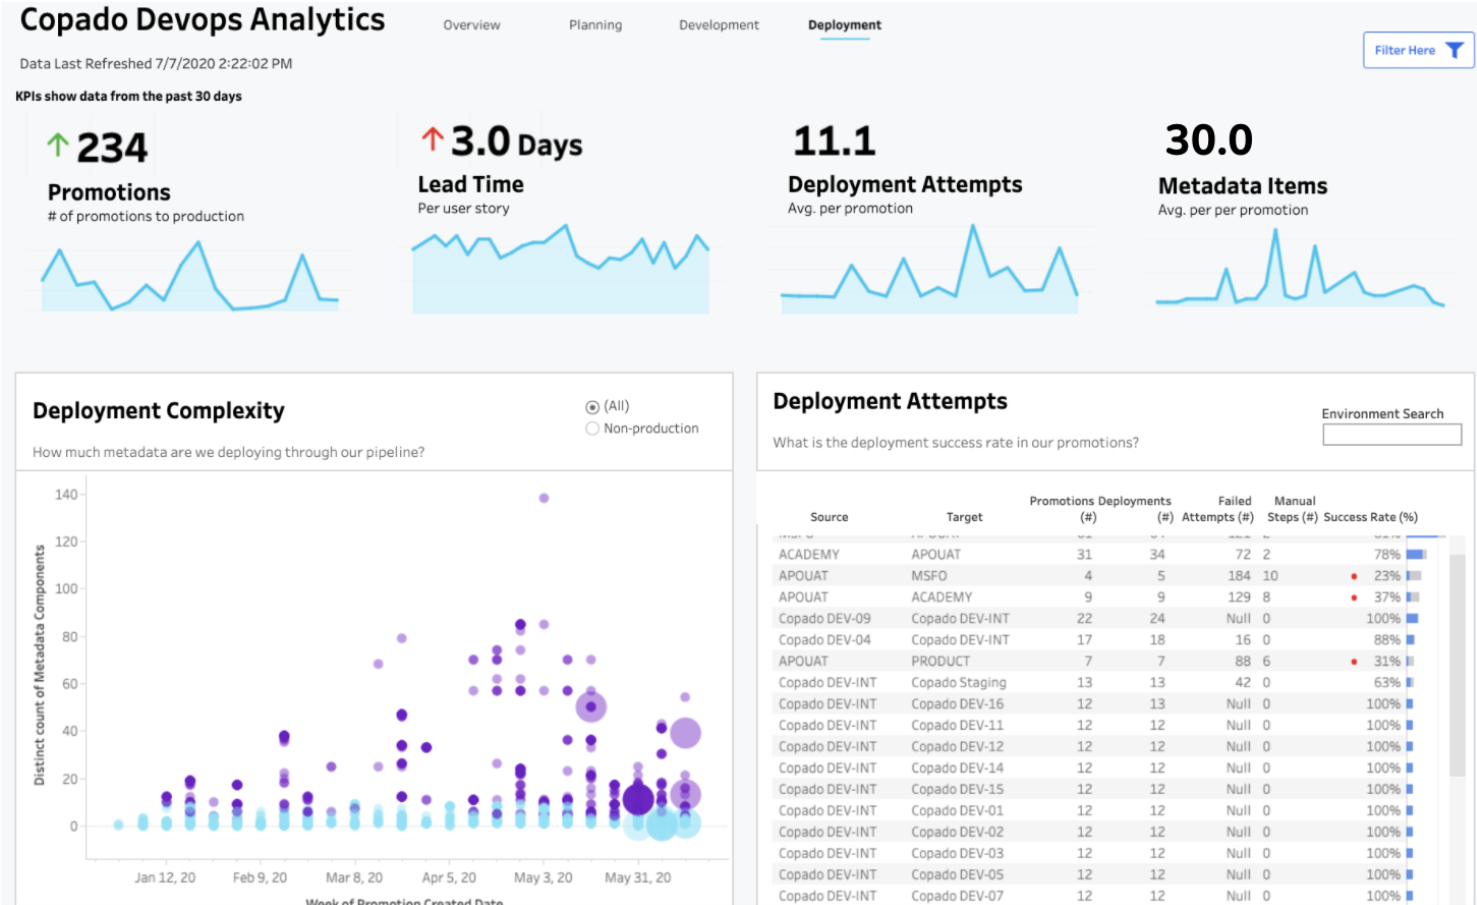
Task: Click the Metadata Items sparkline chart
Action: click(1300, 268)
